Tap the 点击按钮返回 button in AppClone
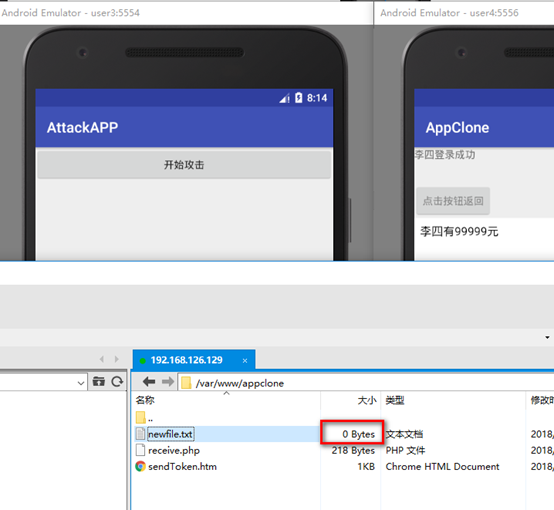 pos(453,201)
